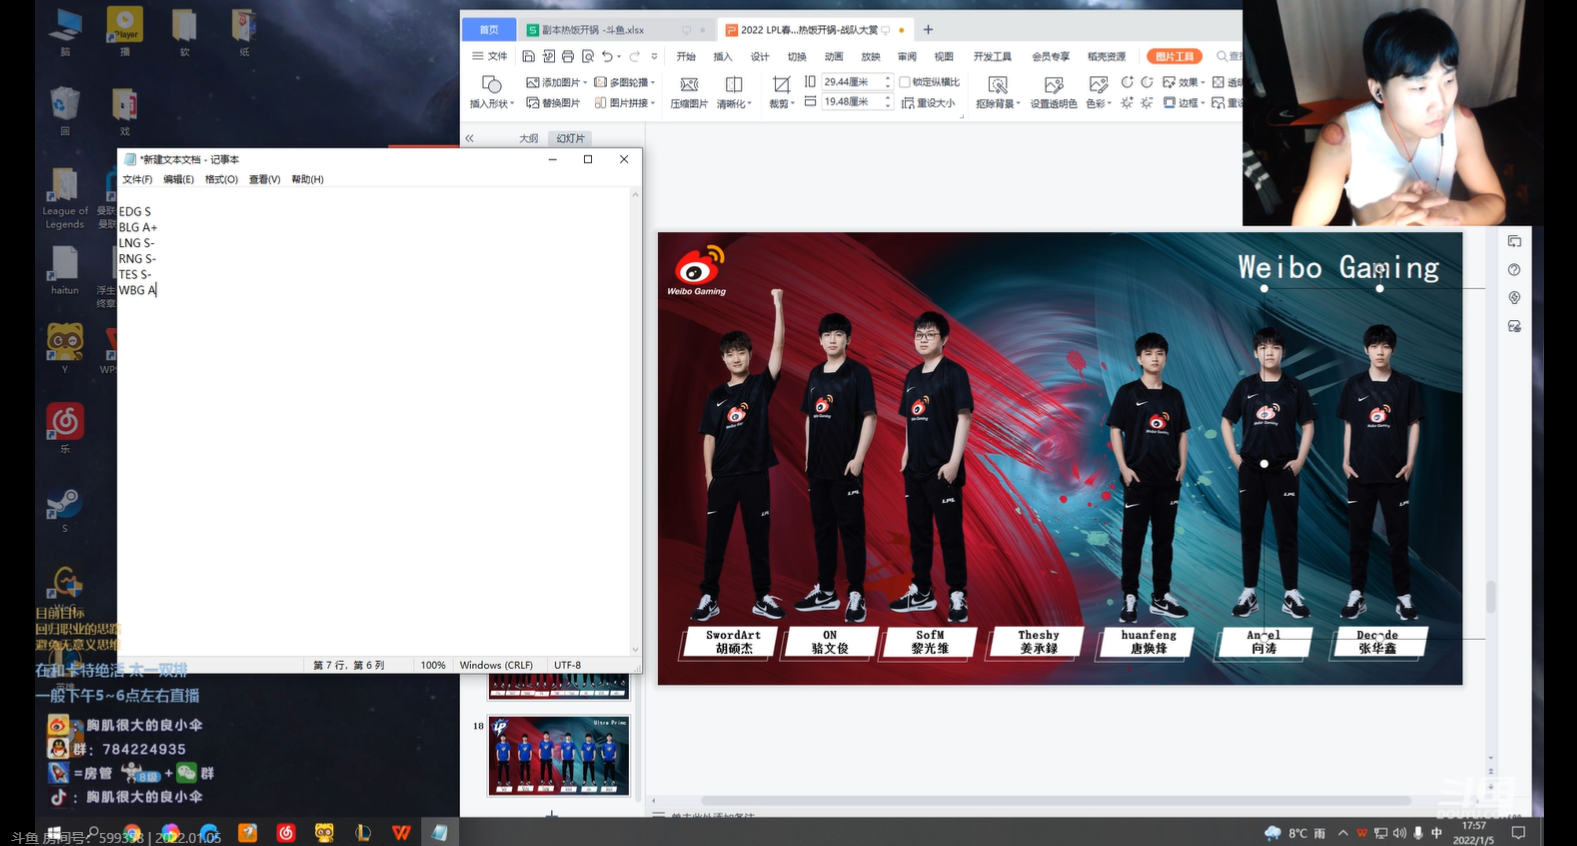Open Notepad 文件(F) menu

click(x=137, y=179)
